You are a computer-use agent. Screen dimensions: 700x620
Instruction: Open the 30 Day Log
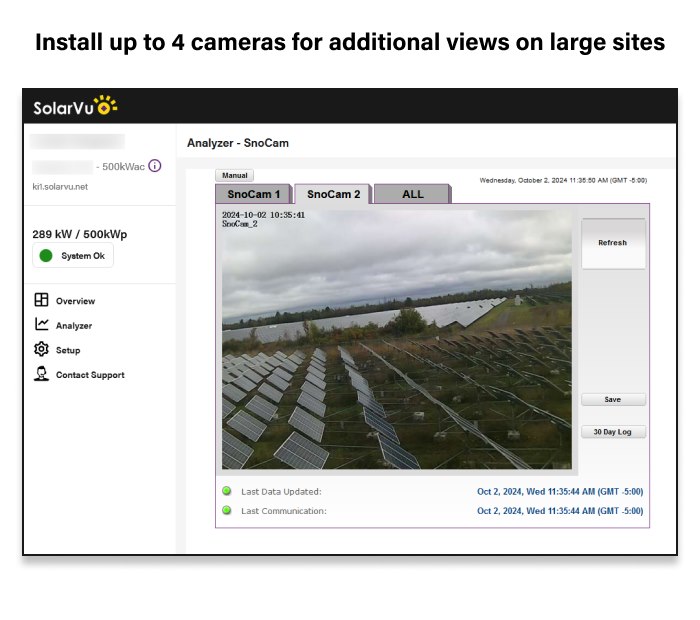613,432
